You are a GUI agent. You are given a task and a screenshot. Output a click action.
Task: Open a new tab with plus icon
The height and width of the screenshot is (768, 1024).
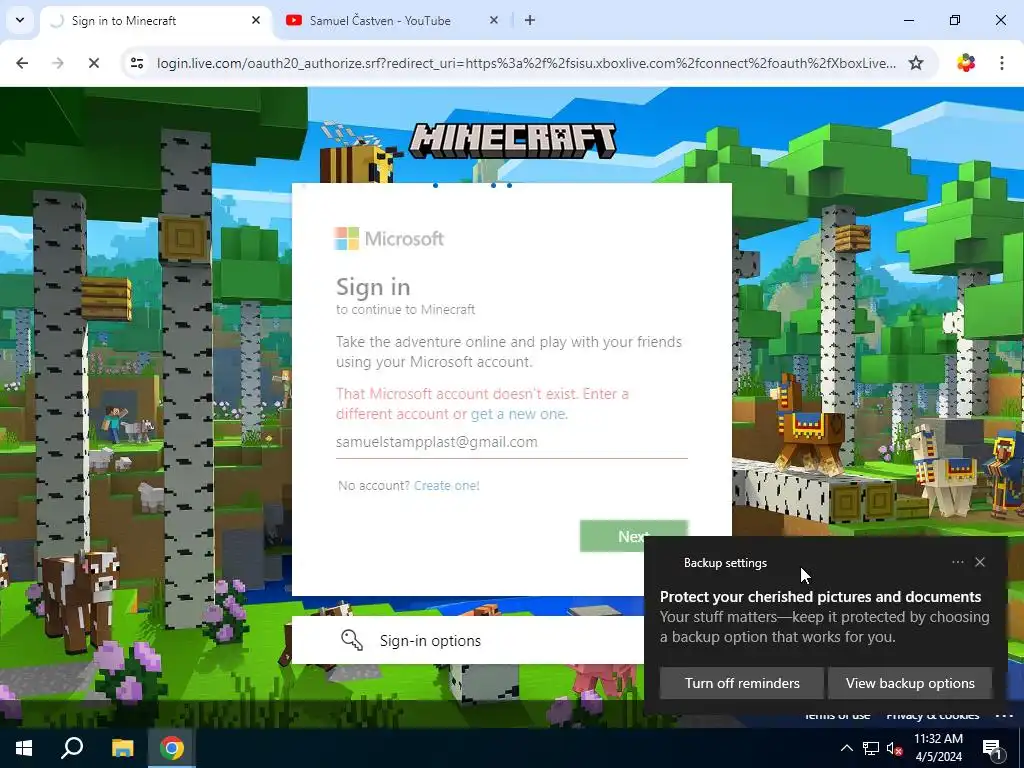(x=530, y=20)
